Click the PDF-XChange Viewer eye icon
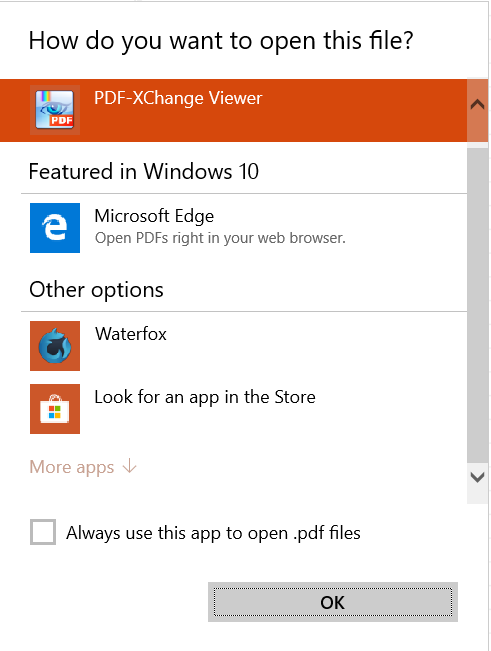The width and height of the screenshot is (491, 651). pos(55,110)
